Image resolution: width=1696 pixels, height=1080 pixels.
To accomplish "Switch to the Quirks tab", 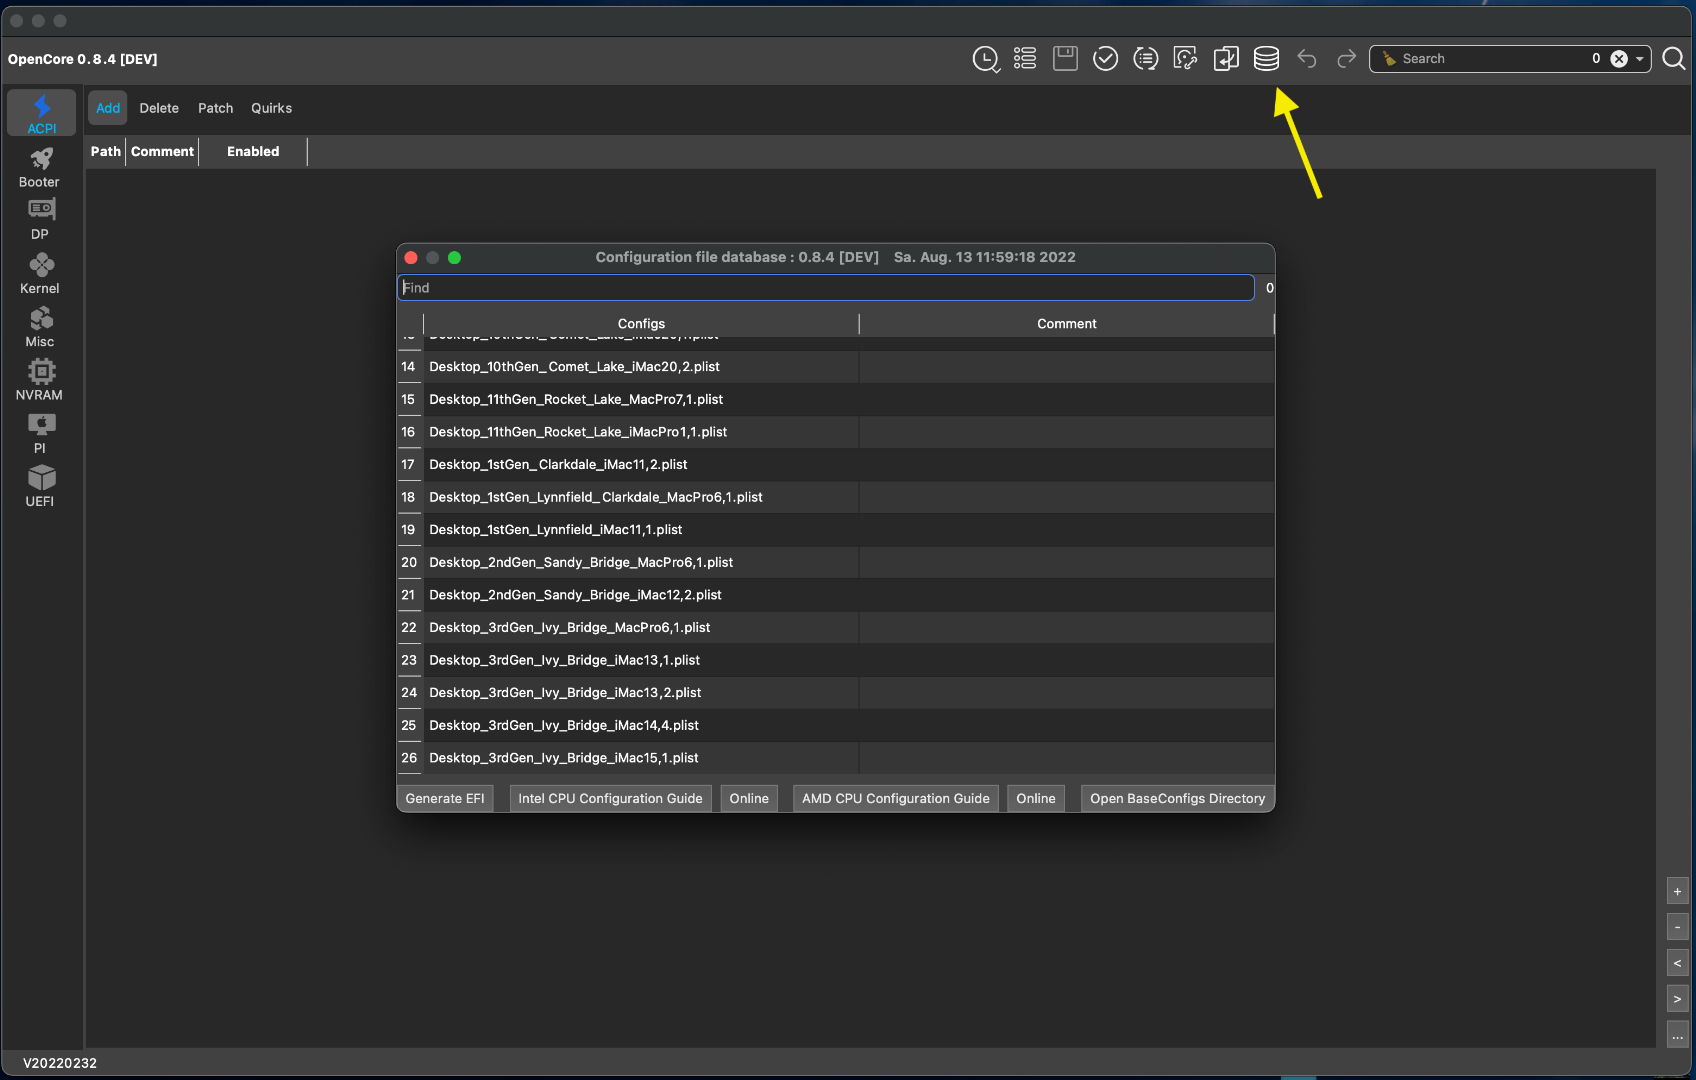I will 271,108.
